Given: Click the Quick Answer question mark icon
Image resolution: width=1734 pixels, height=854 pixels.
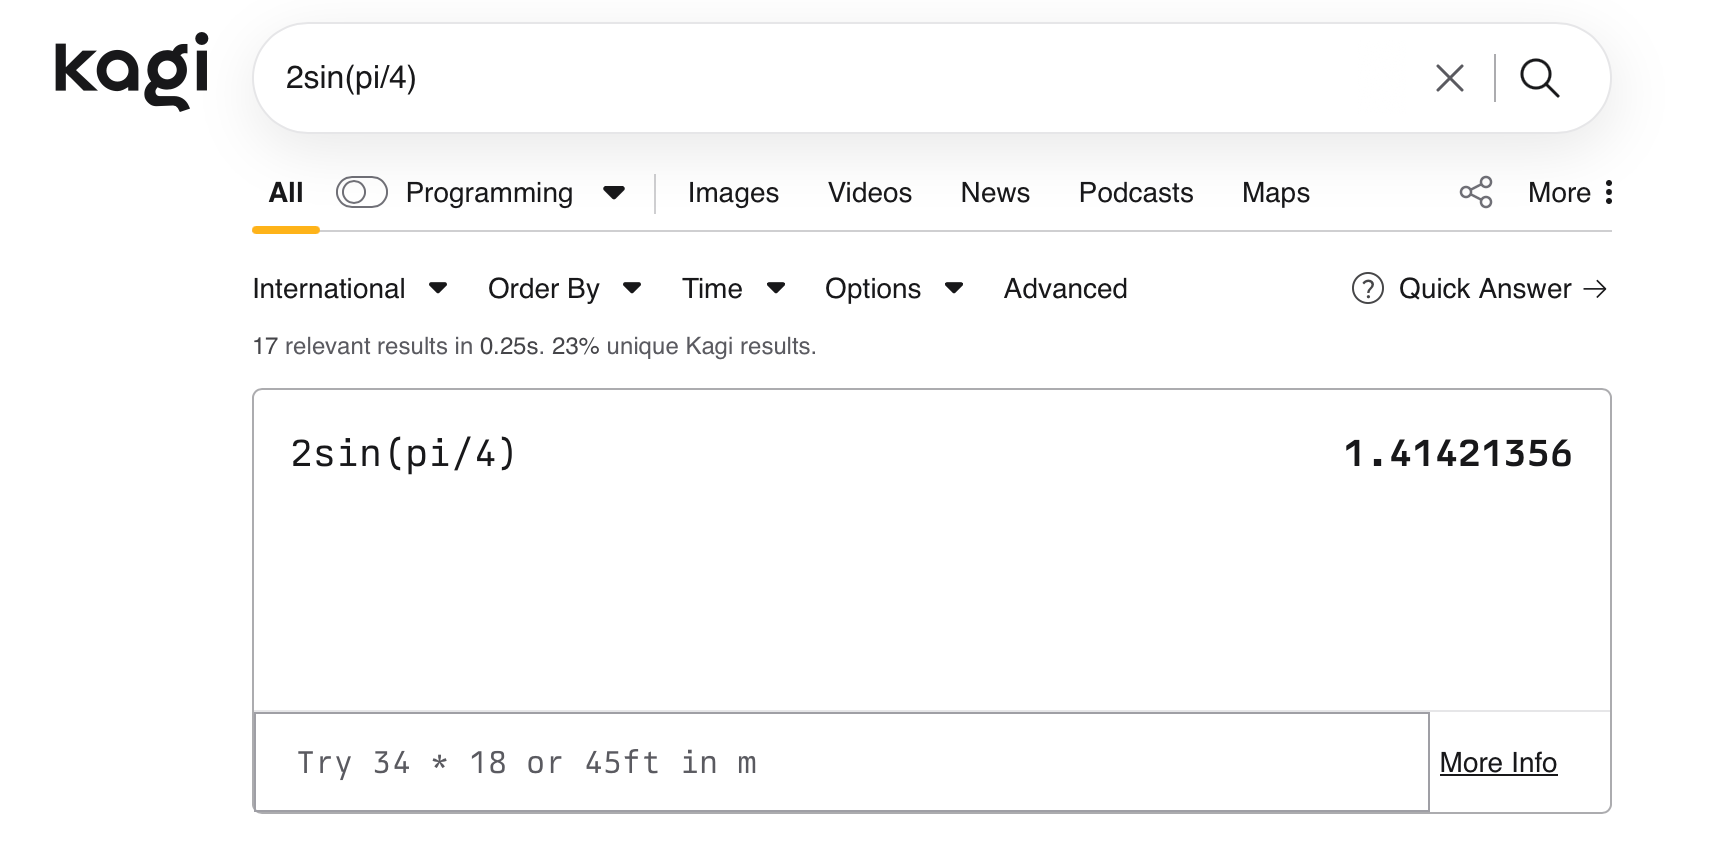Looking at the screenshot, I should [1367, 289].
